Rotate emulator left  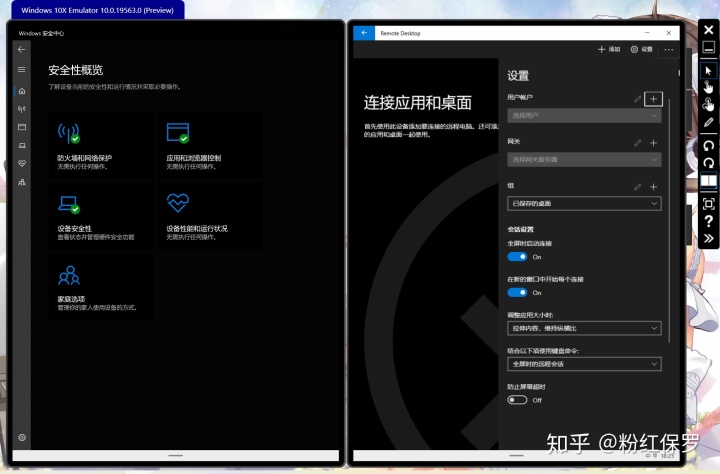click(709, 146)
